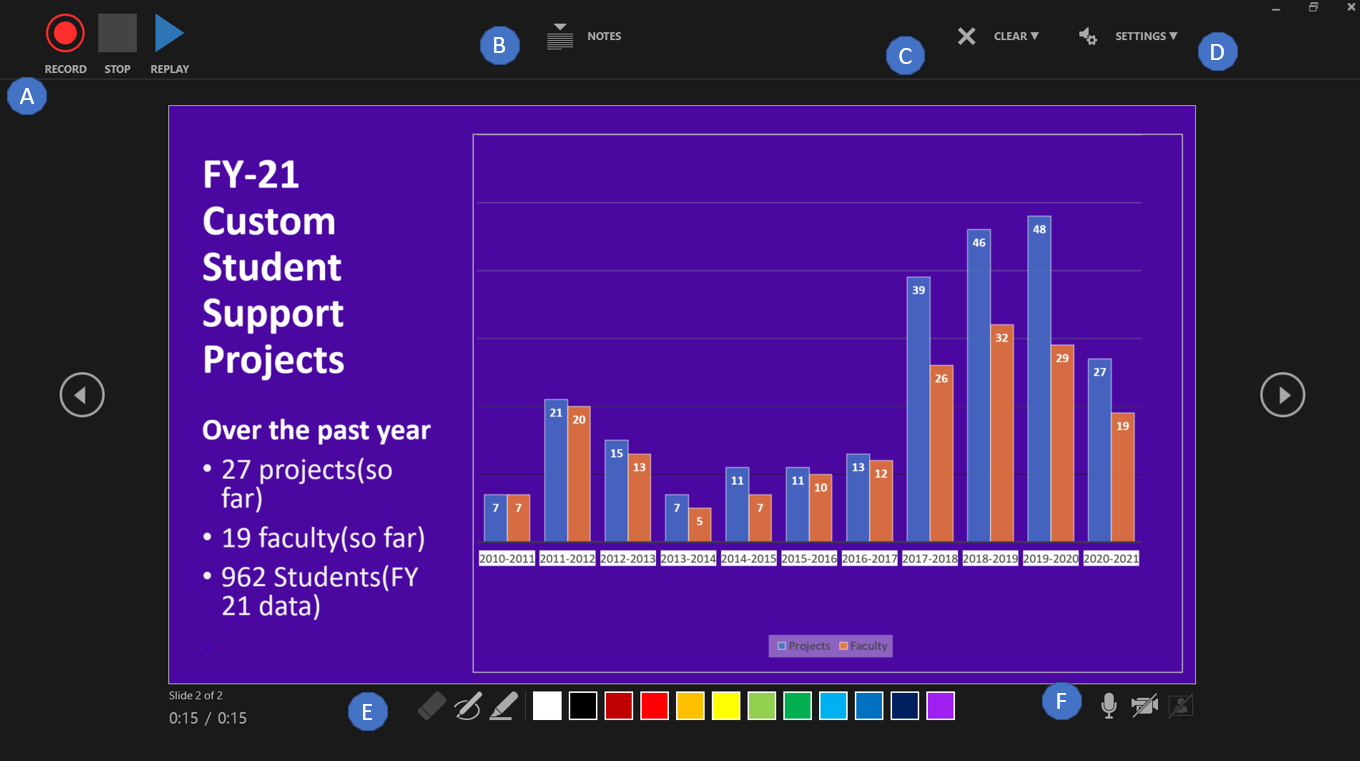Mute the microphone
1360x761 pixels.
click(x=1108, y=706)
